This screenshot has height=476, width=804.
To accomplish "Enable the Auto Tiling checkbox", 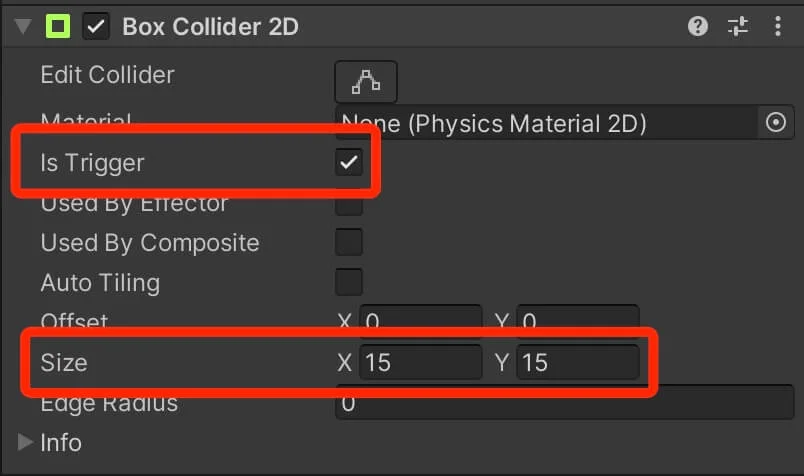I will point(349,282).
